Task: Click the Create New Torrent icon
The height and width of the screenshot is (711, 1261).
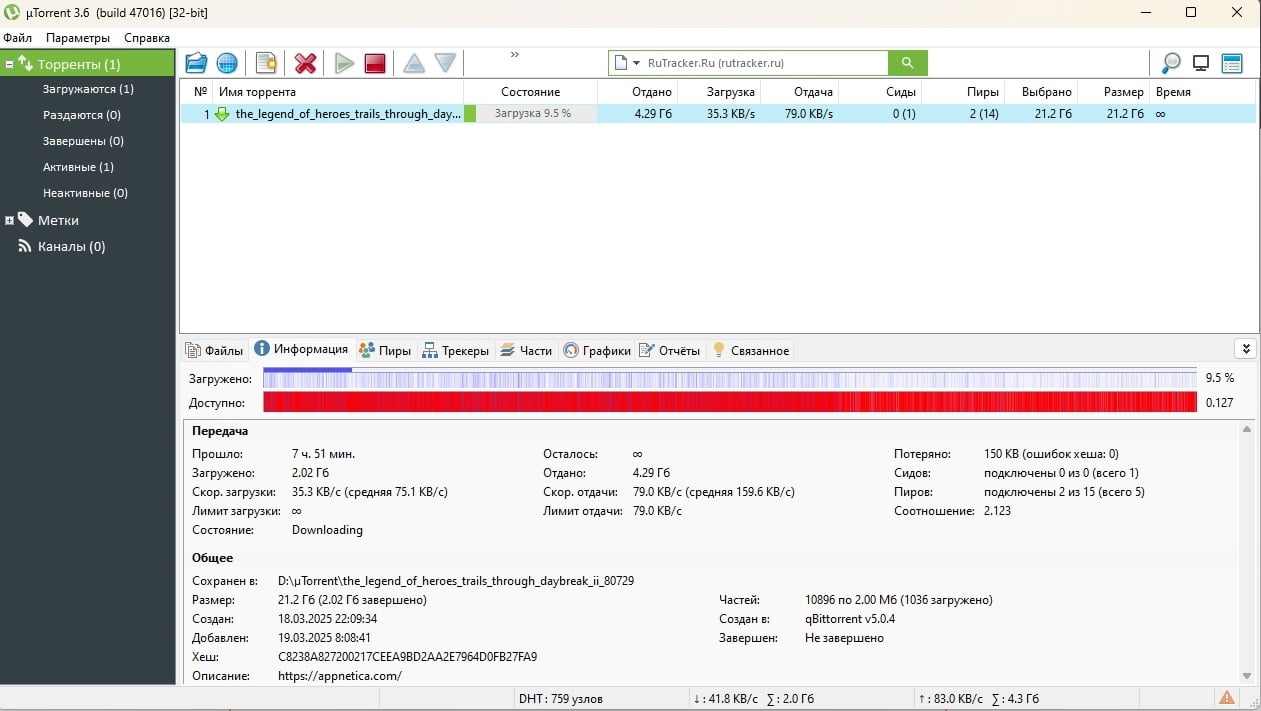Action: [266, 63]
